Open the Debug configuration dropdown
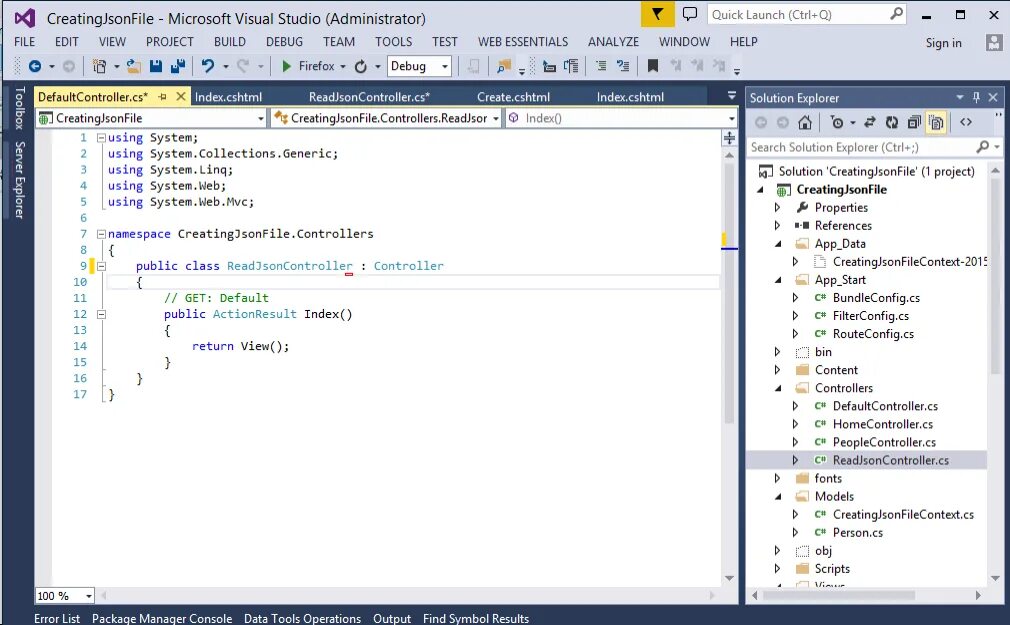The width and height of the screenshot is (1010, 625). point(445,66)
